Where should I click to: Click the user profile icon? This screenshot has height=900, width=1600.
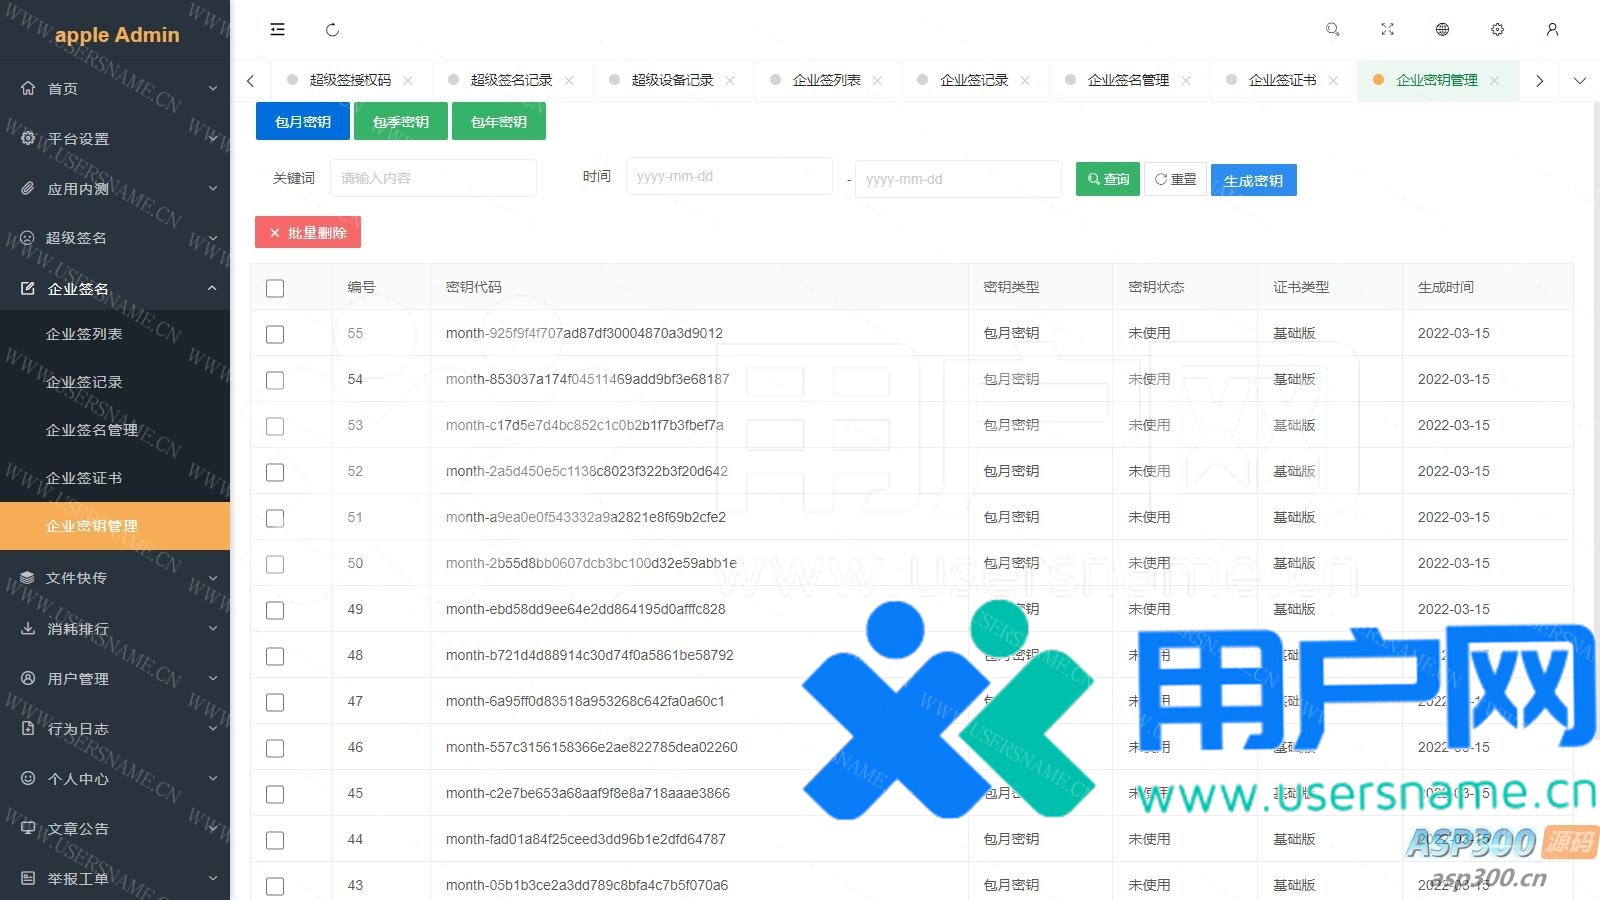coord(1552,30)
